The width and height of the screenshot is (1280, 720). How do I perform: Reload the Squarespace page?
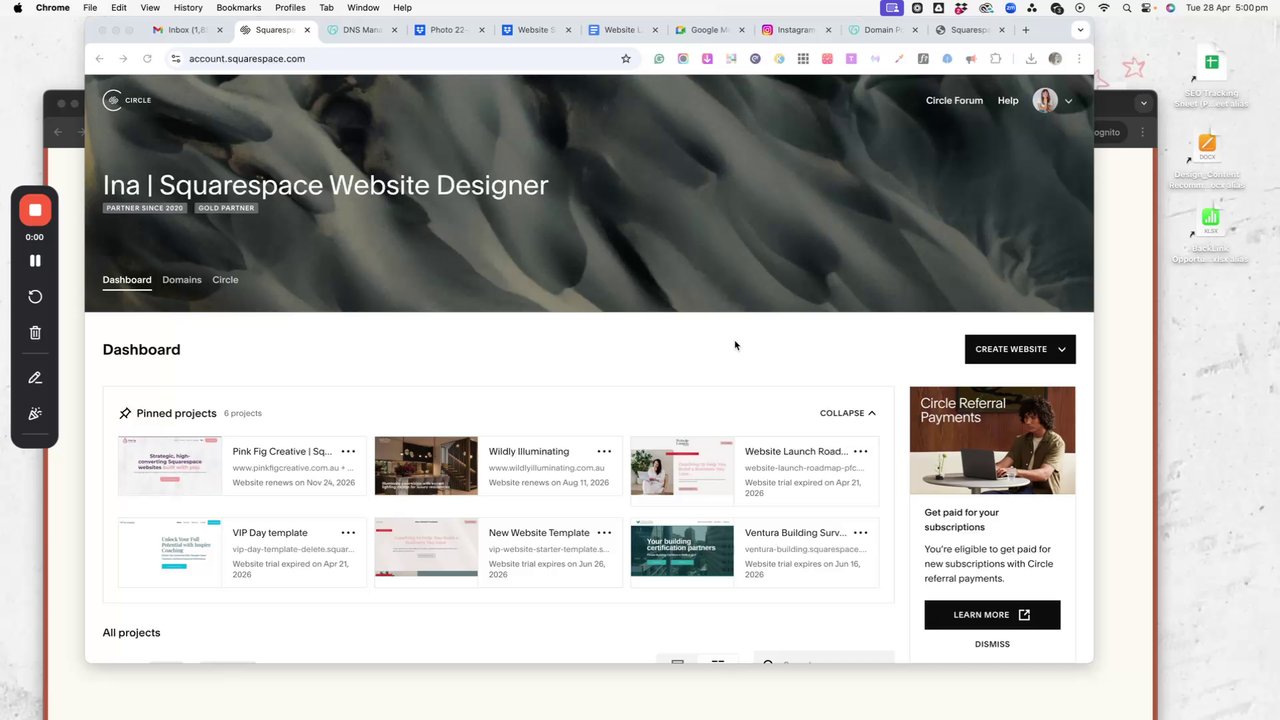click(x=147, y=59)
